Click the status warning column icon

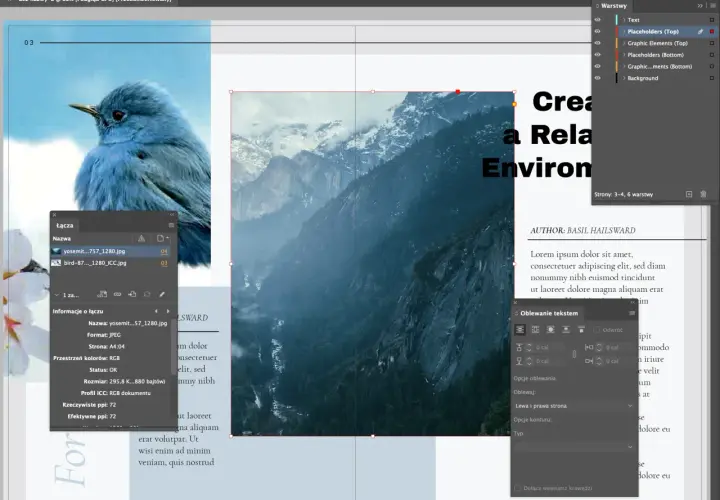tap(141, 238)
